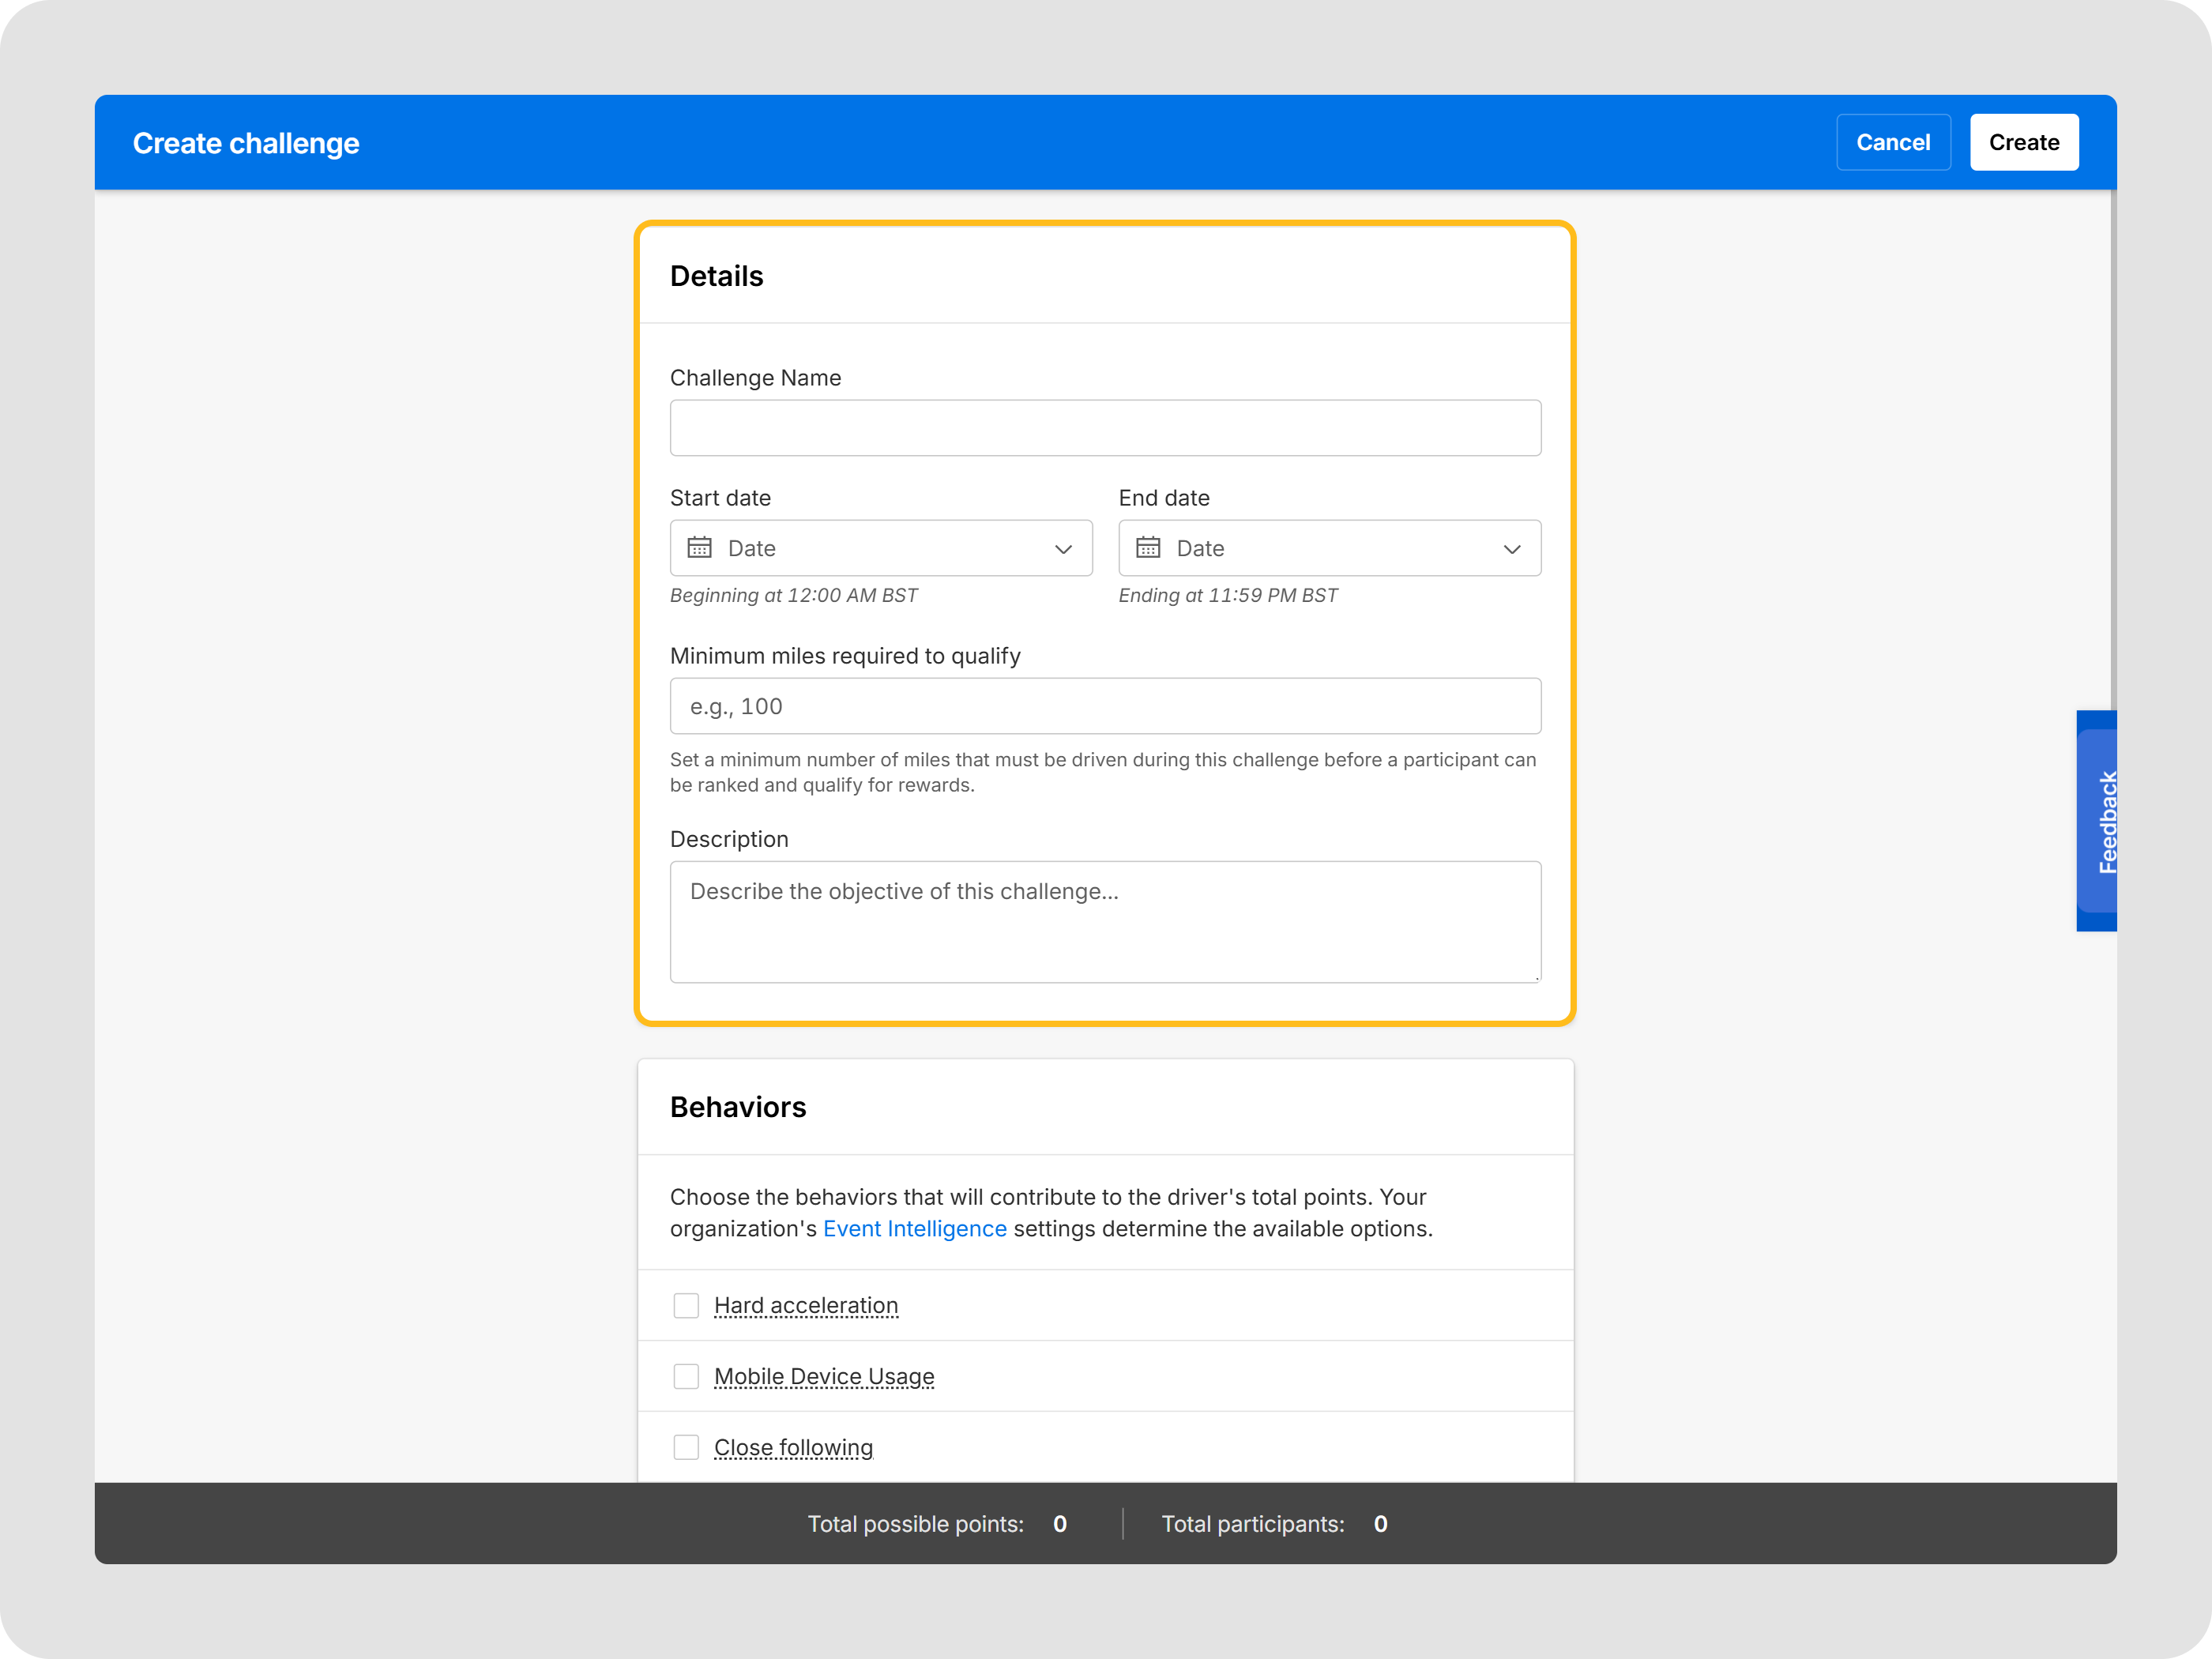Cancel the challenge creation
The image size is (2212, 1659).
tap(1893, 142)
